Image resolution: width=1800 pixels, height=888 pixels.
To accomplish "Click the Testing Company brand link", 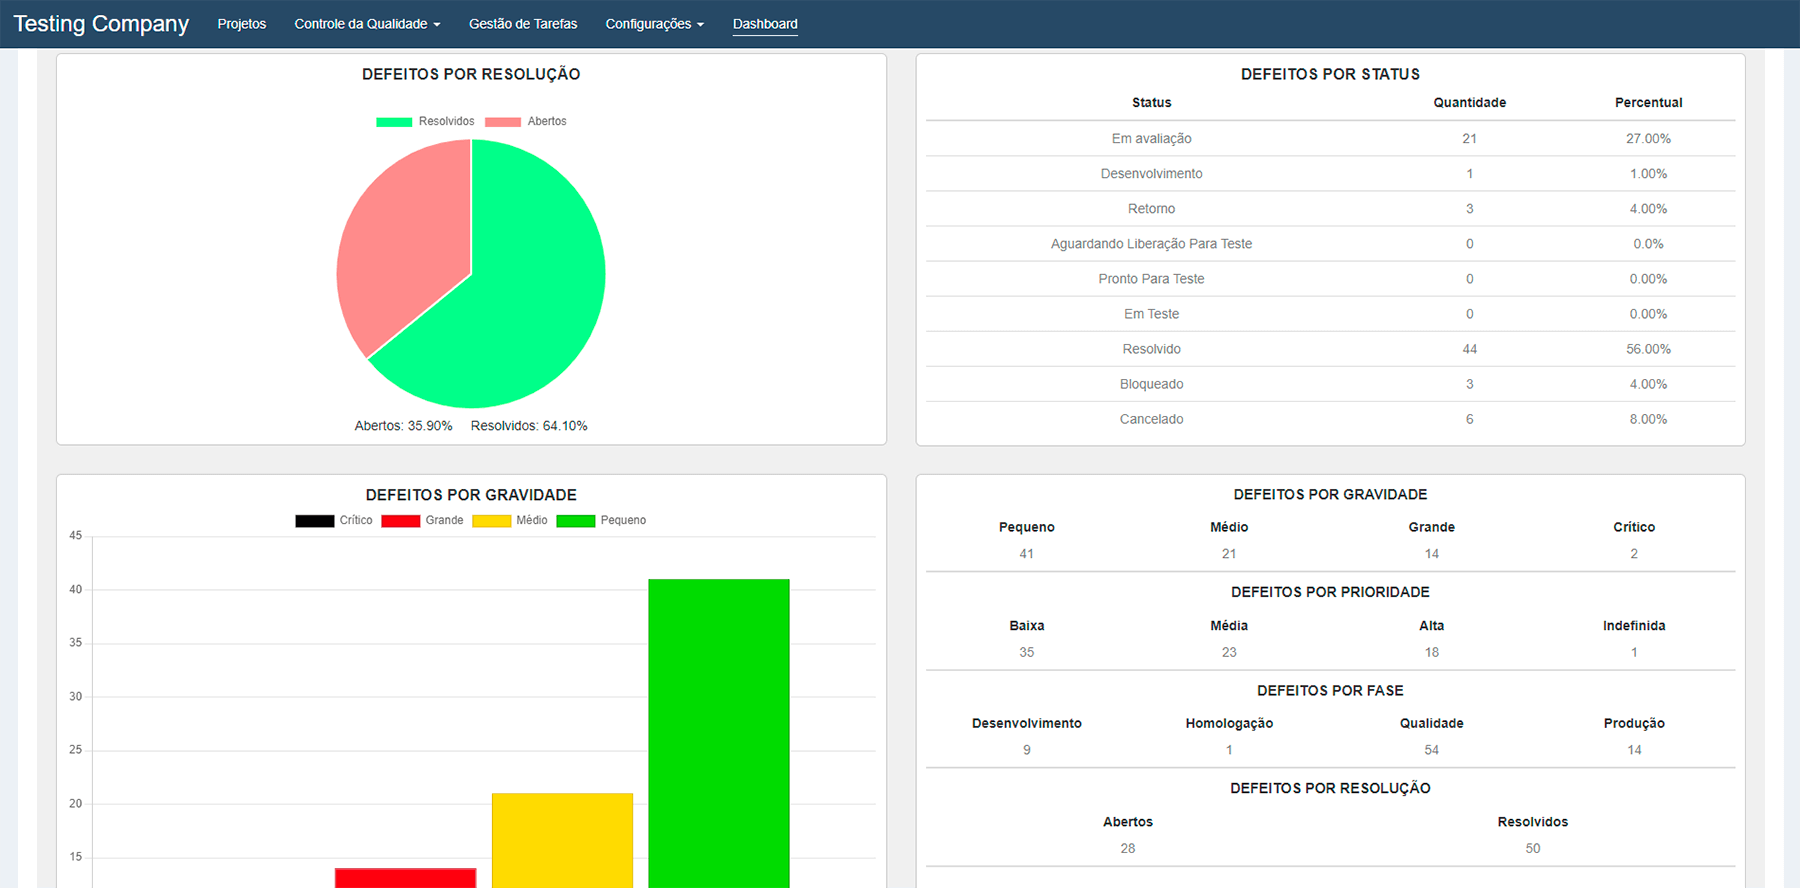I will (x=101, y=24).
